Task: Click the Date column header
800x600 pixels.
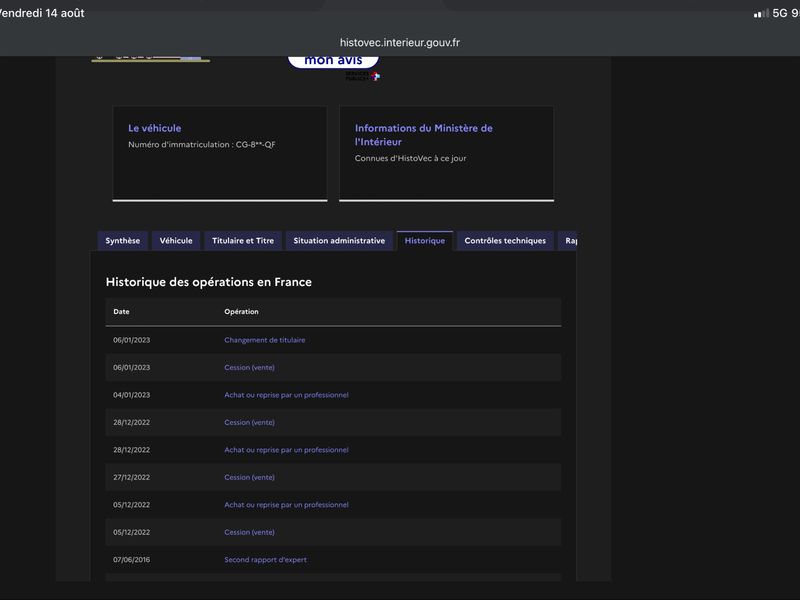Action: point(121,312)
